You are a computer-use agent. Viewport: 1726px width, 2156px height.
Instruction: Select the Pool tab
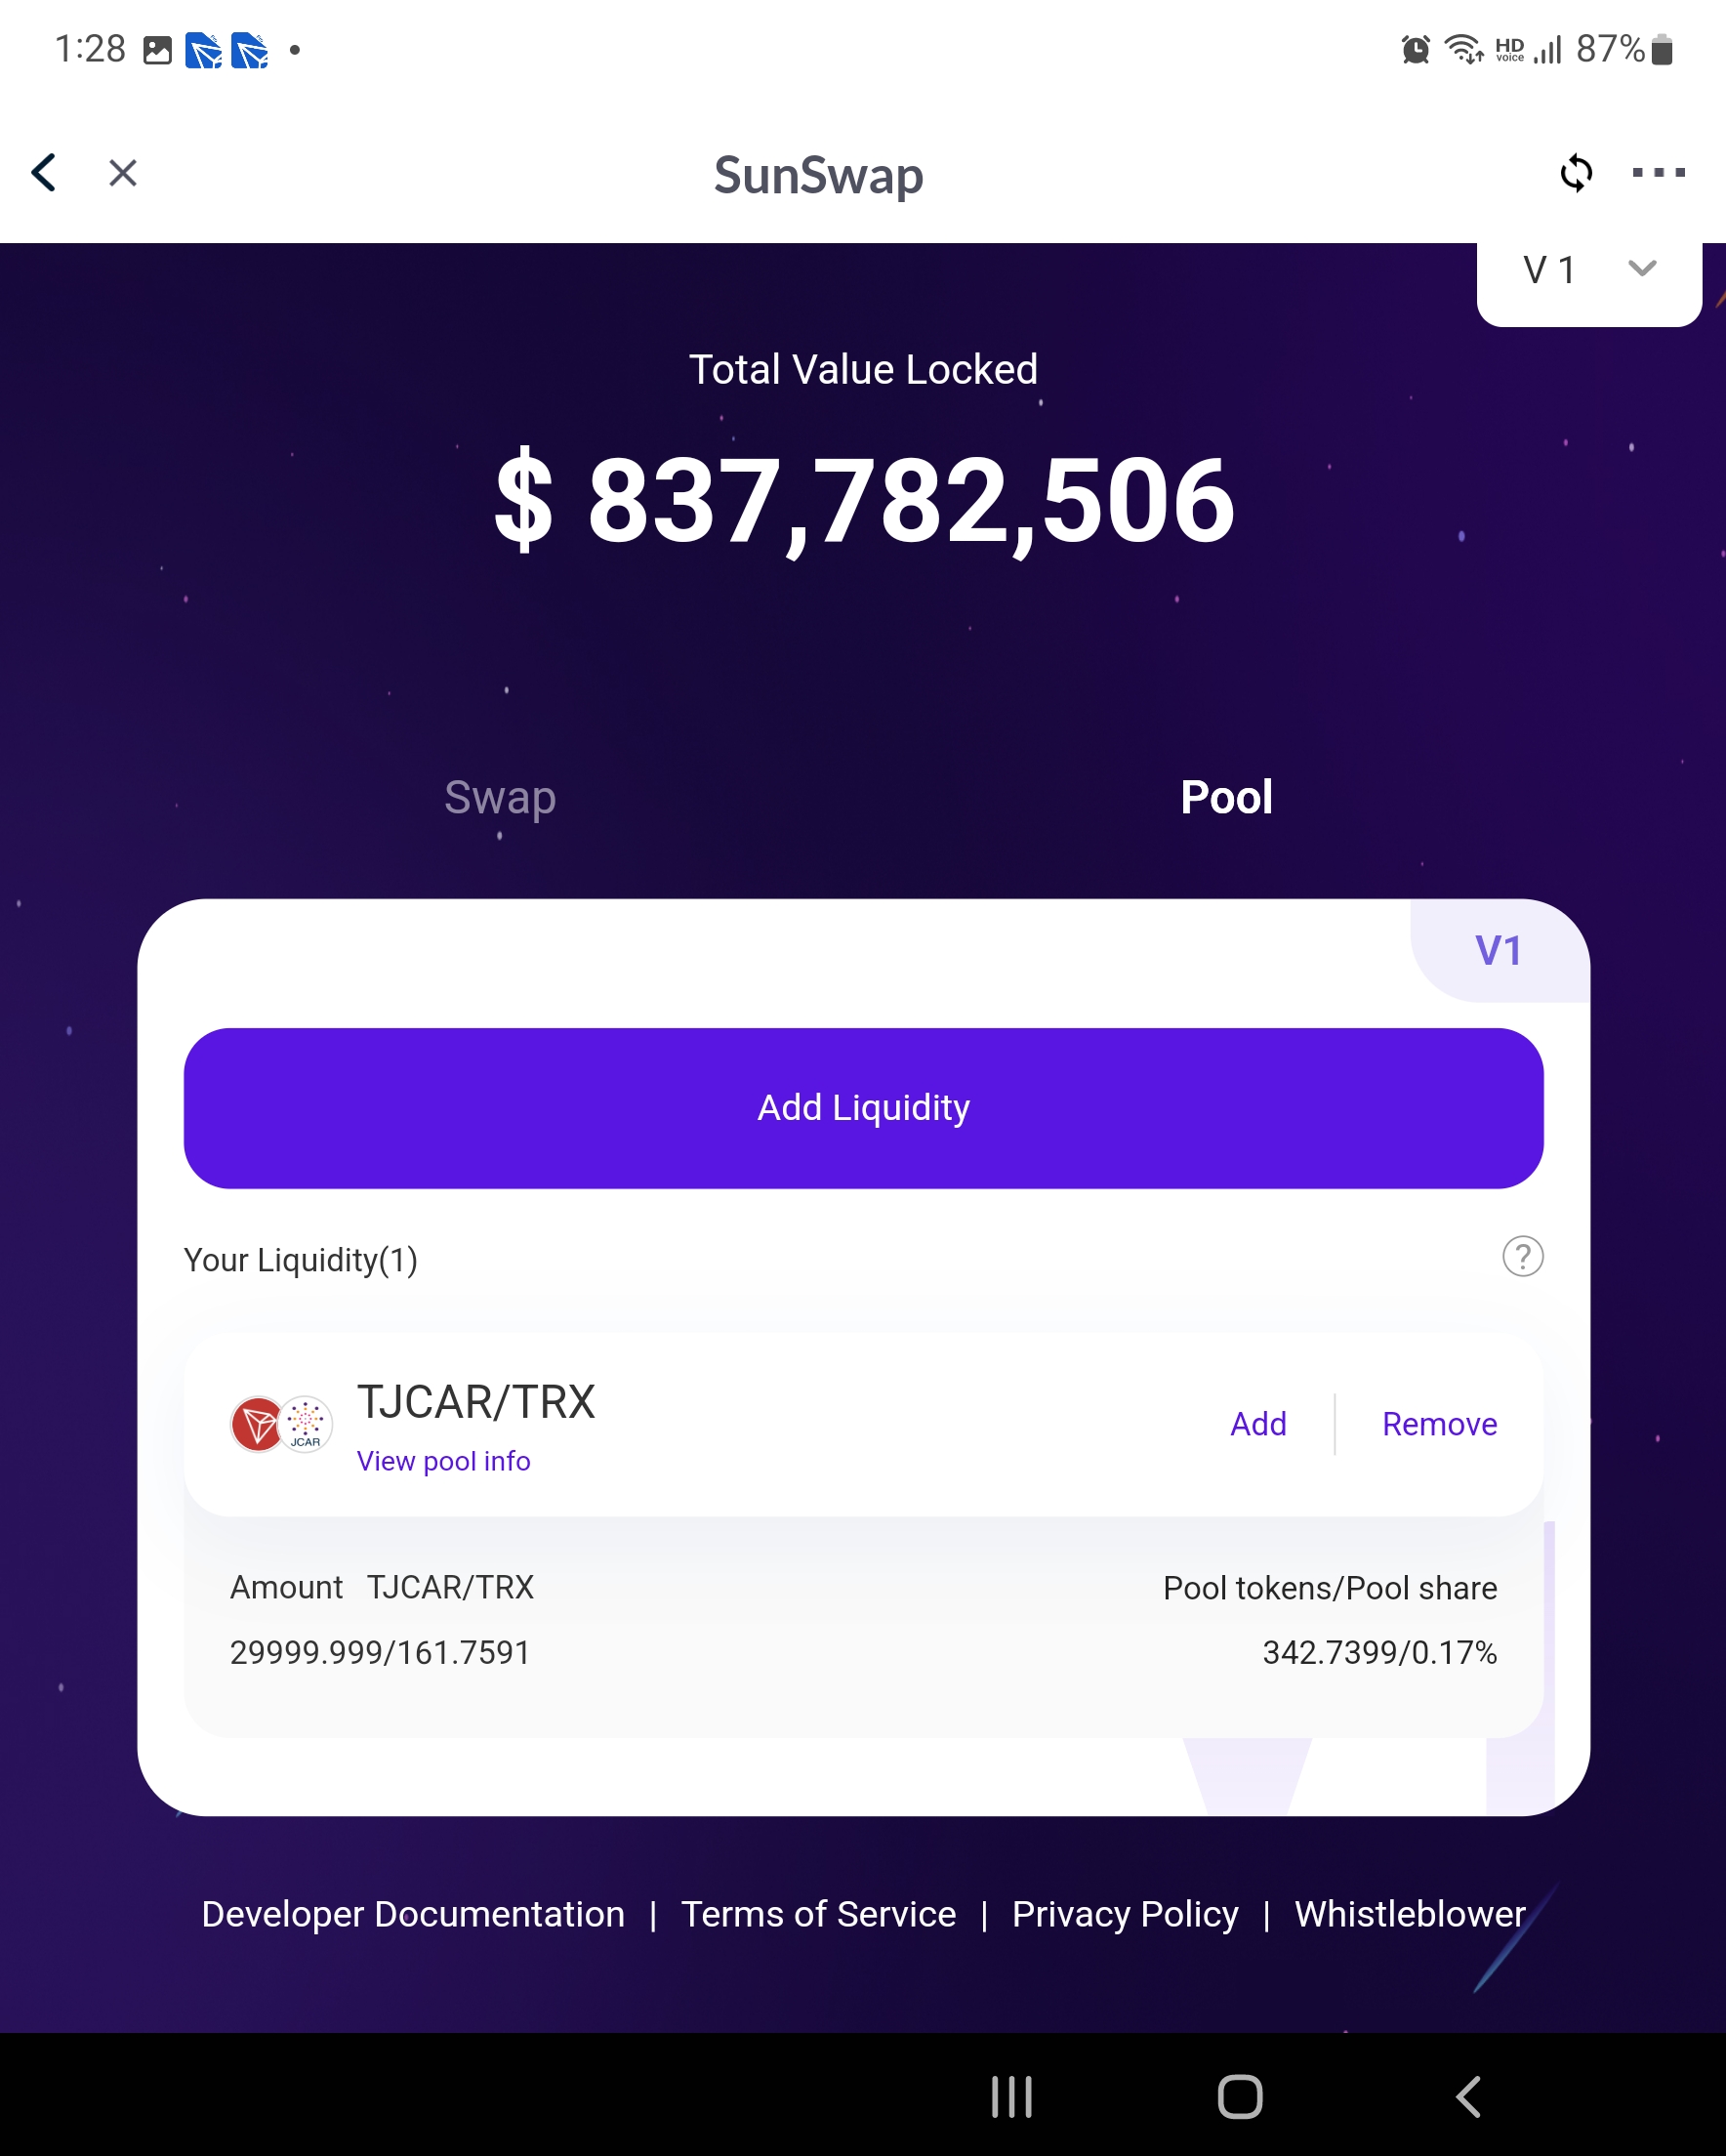(1226, 798)
